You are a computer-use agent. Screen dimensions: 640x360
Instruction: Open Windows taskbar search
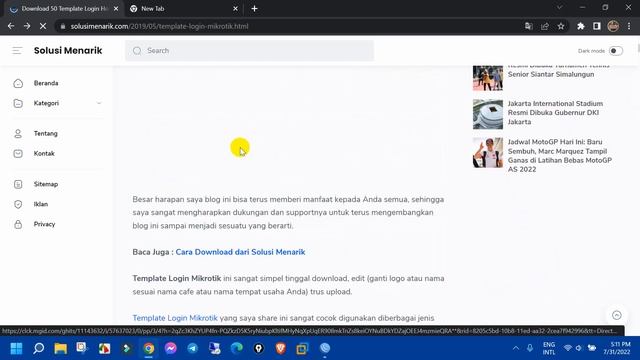point(38,348)
